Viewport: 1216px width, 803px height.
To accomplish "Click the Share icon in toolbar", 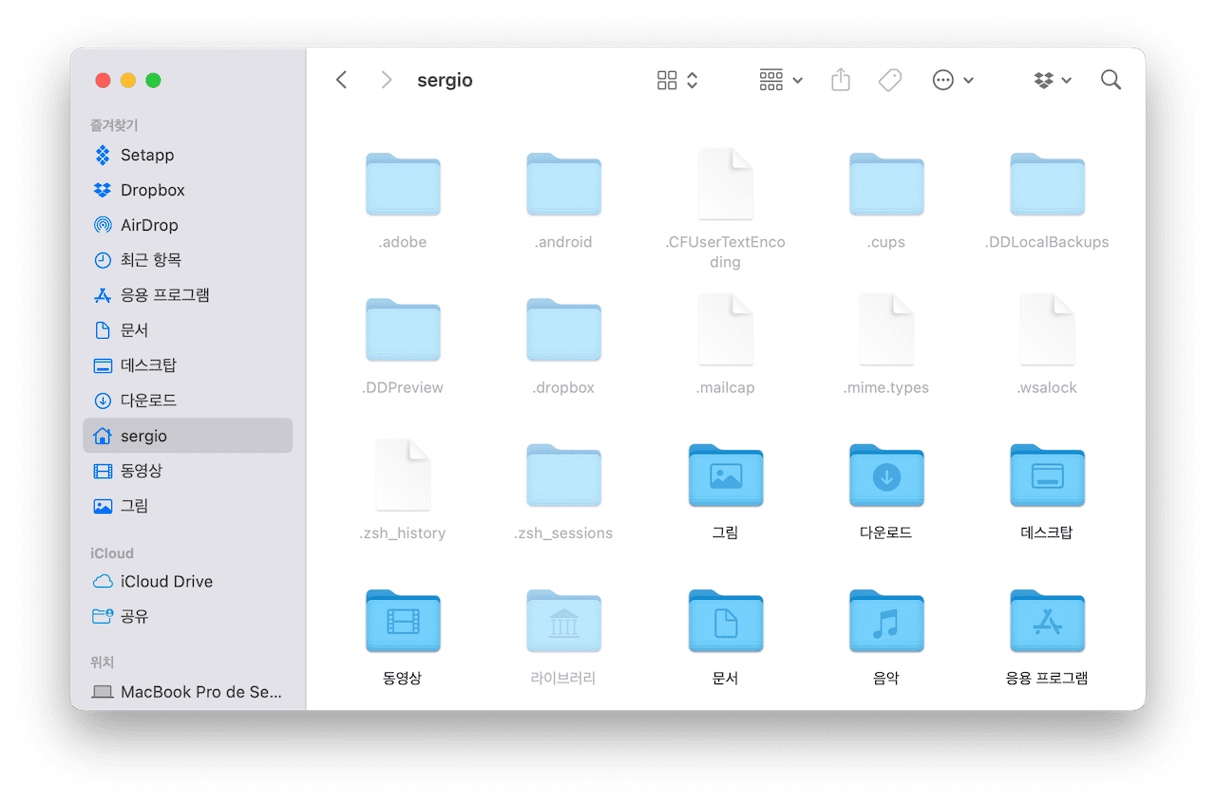I will [x=840, y=80].
